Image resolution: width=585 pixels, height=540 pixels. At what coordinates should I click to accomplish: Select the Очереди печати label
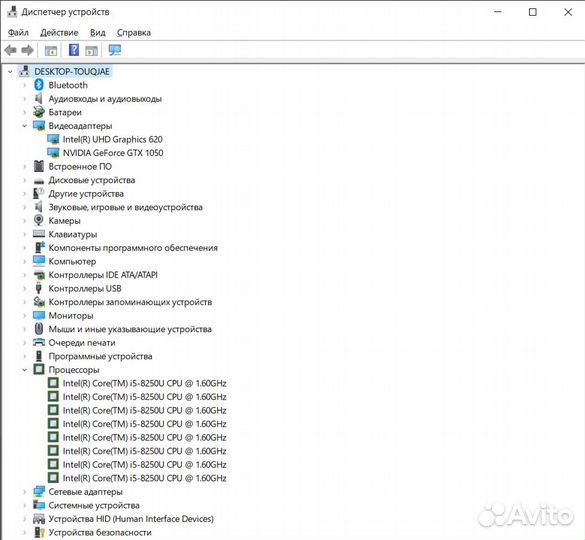tap(82, 343)
